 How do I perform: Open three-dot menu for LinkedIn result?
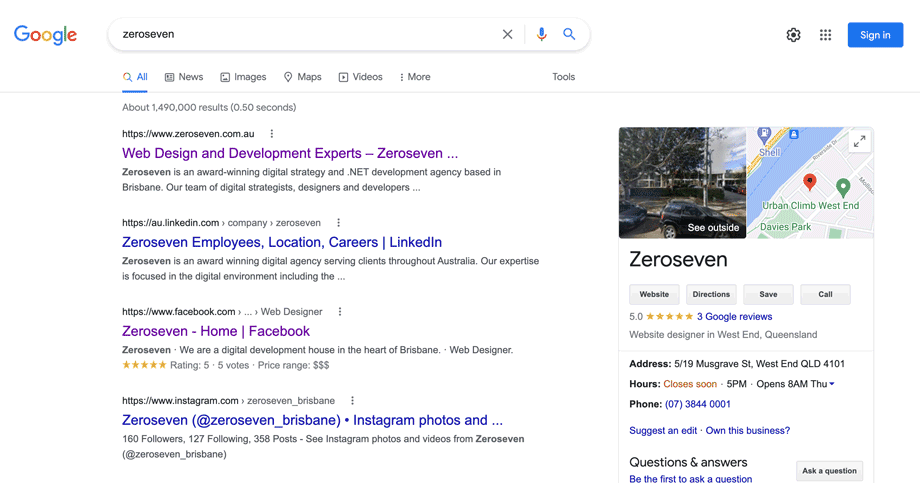[x=338, y=223]
